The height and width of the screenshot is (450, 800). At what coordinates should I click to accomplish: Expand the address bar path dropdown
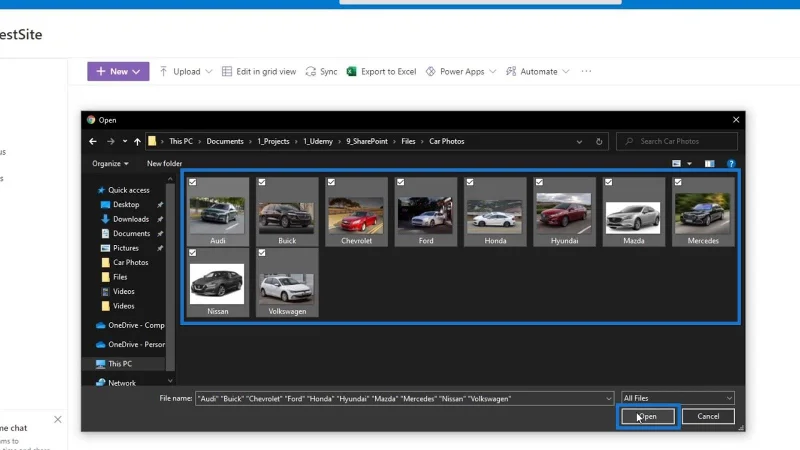tap(579, 141)
